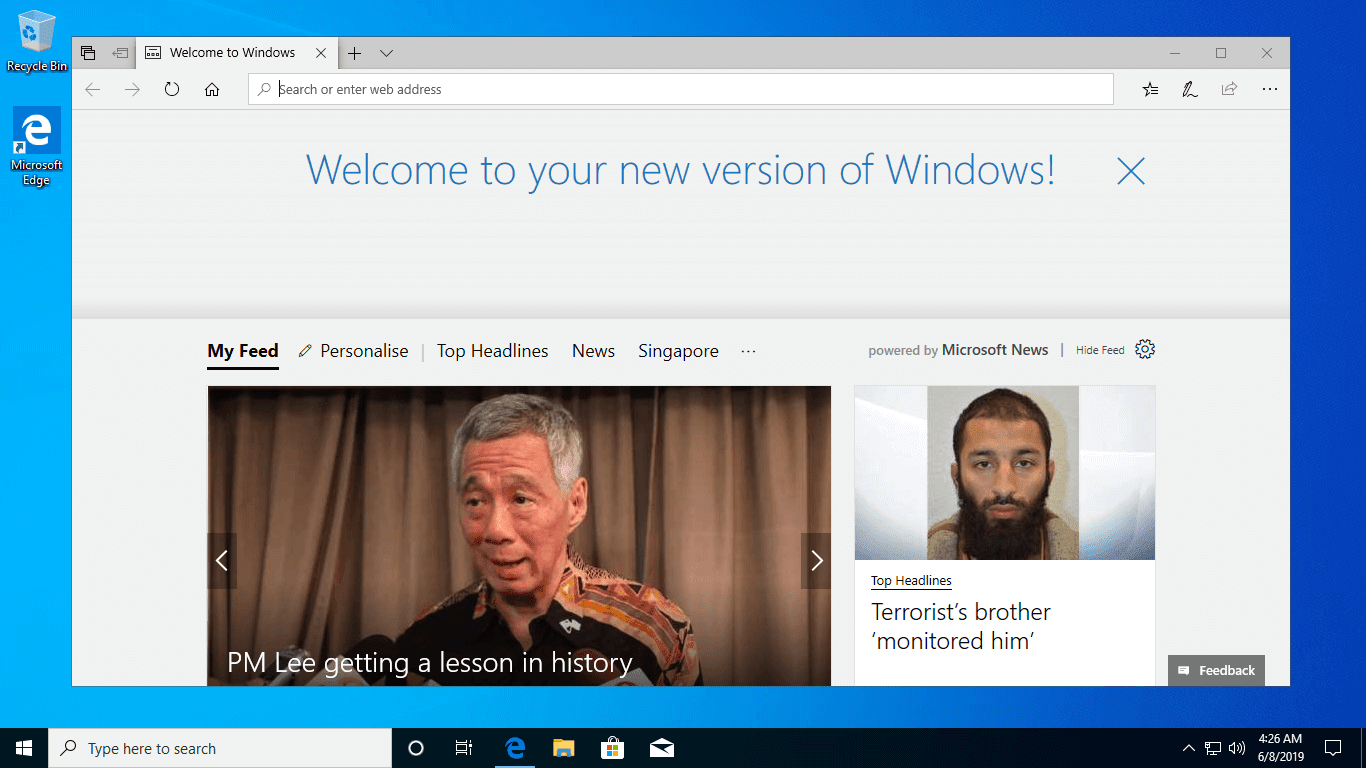
Task: Click Edge icon on taskbar
Action: [515, 748]
